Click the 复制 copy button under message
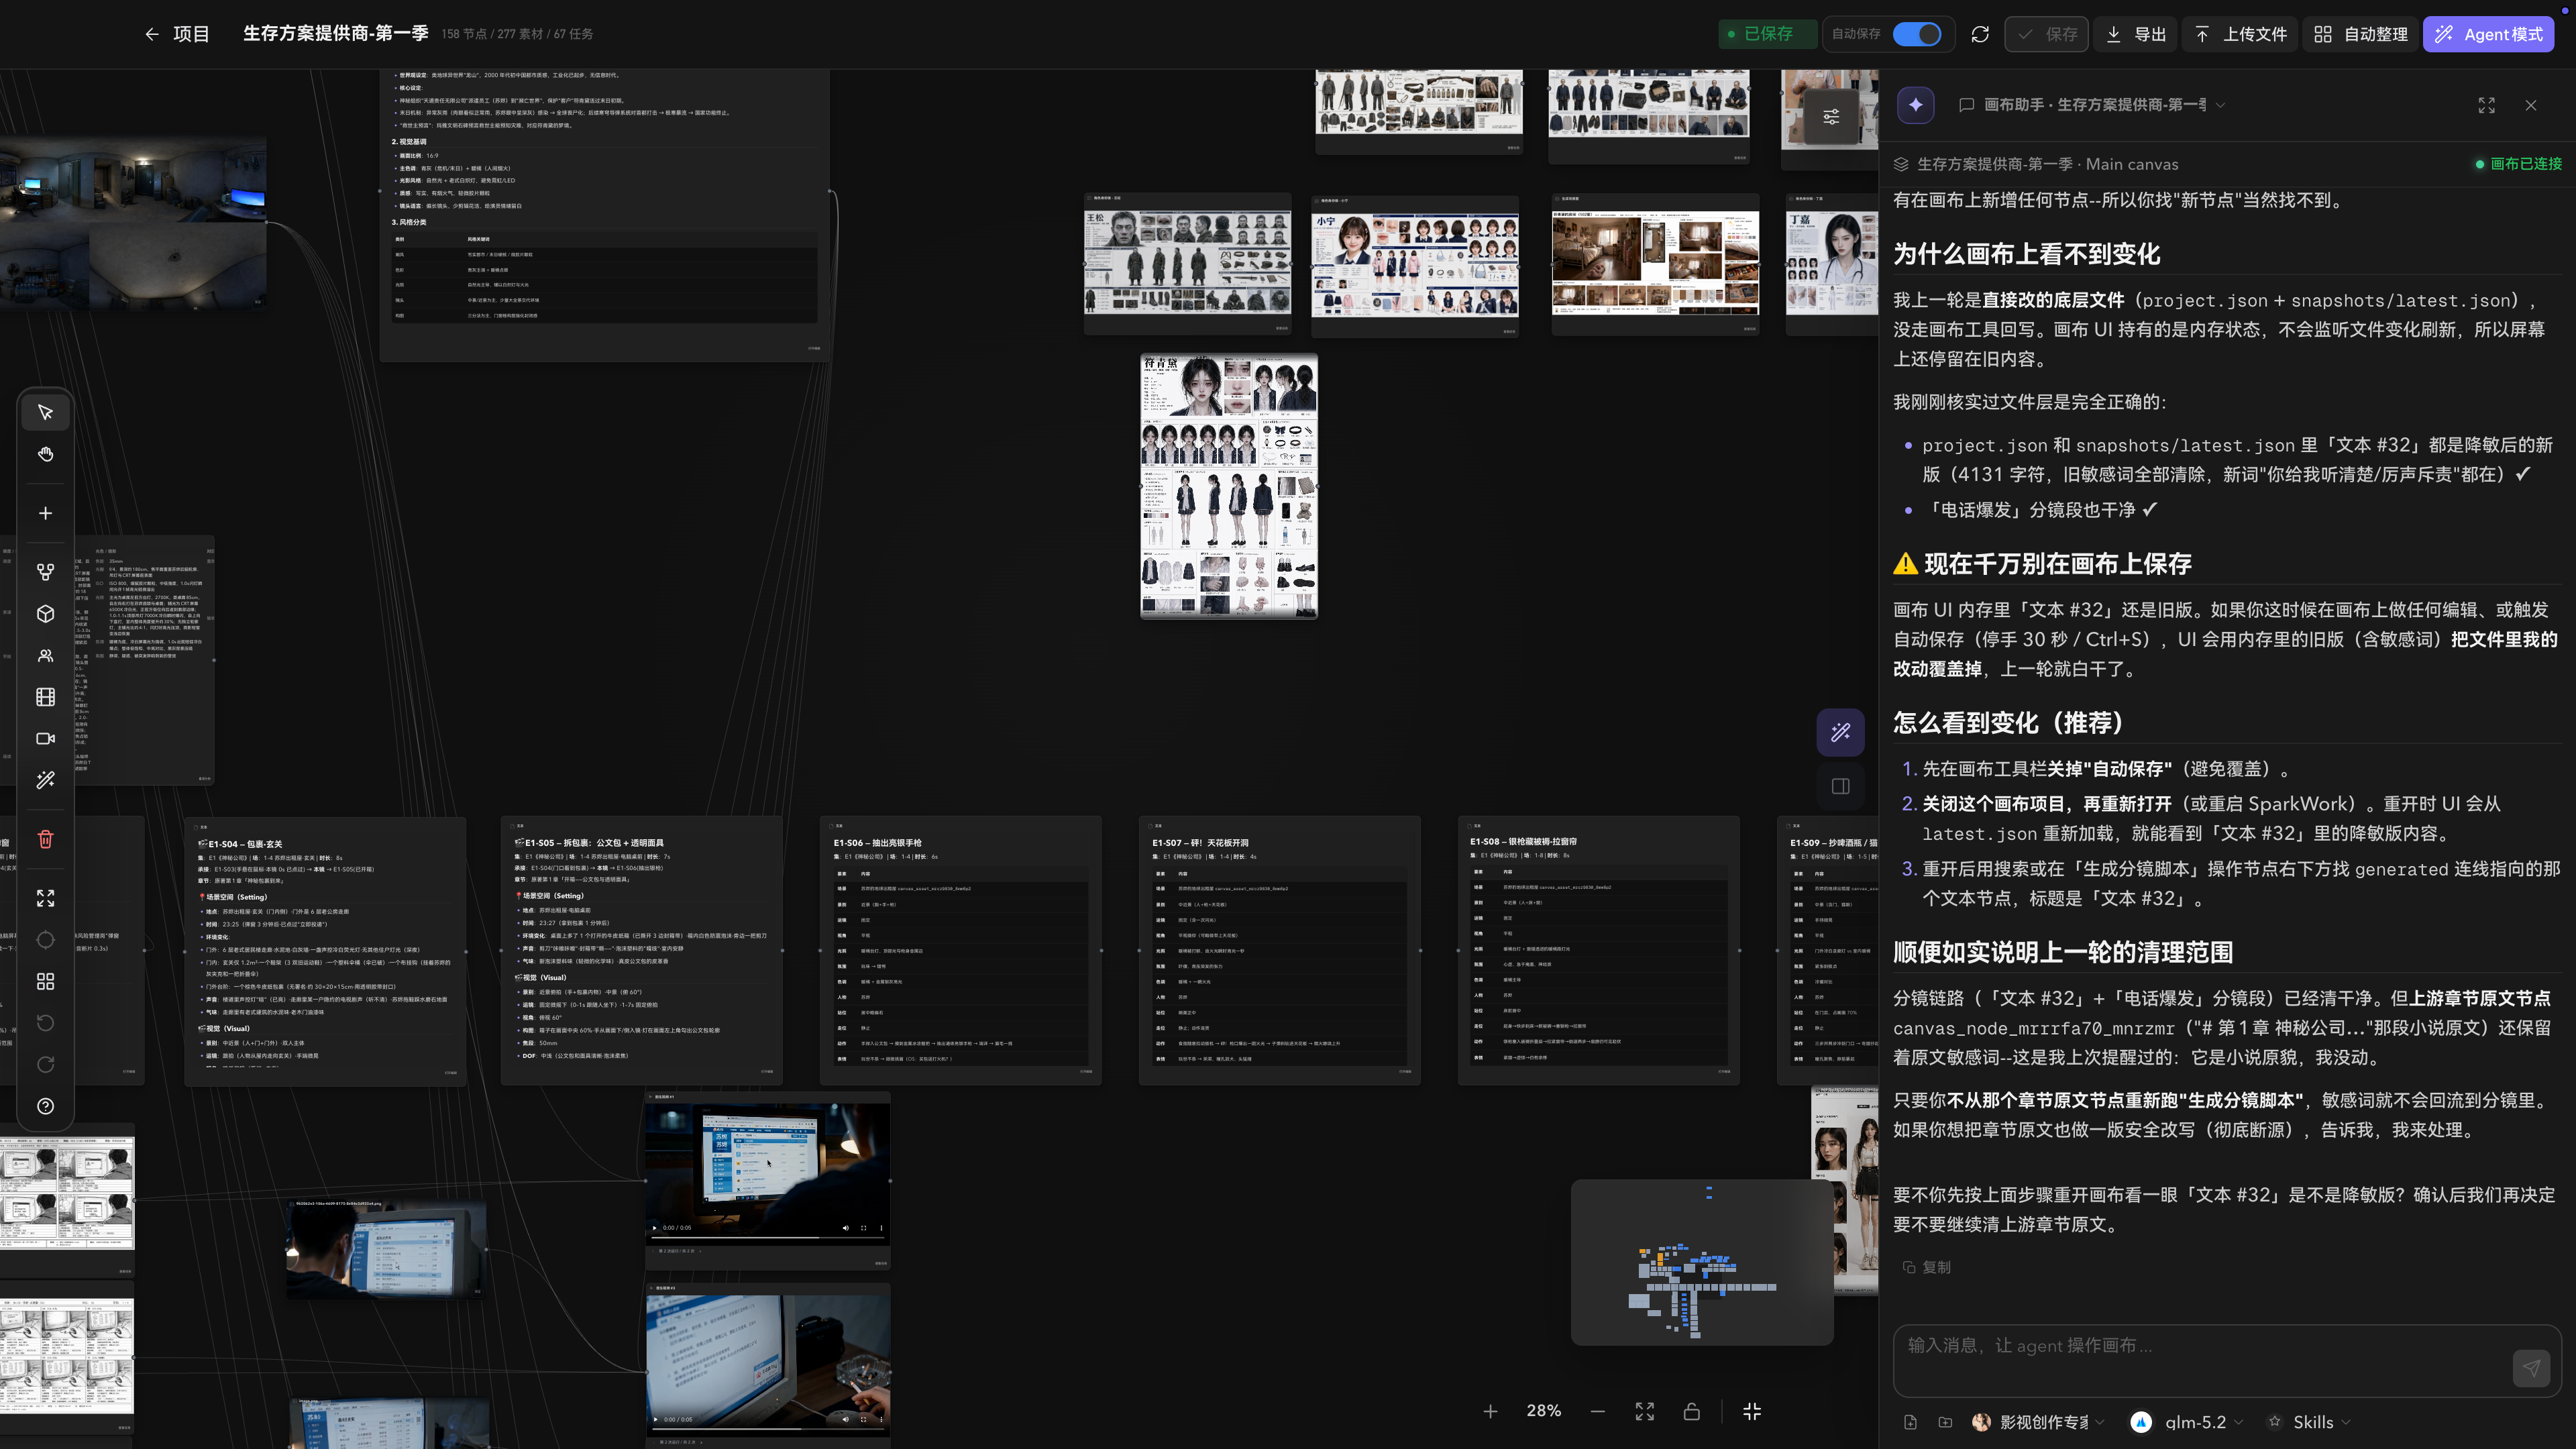 pos(1926,1267)
